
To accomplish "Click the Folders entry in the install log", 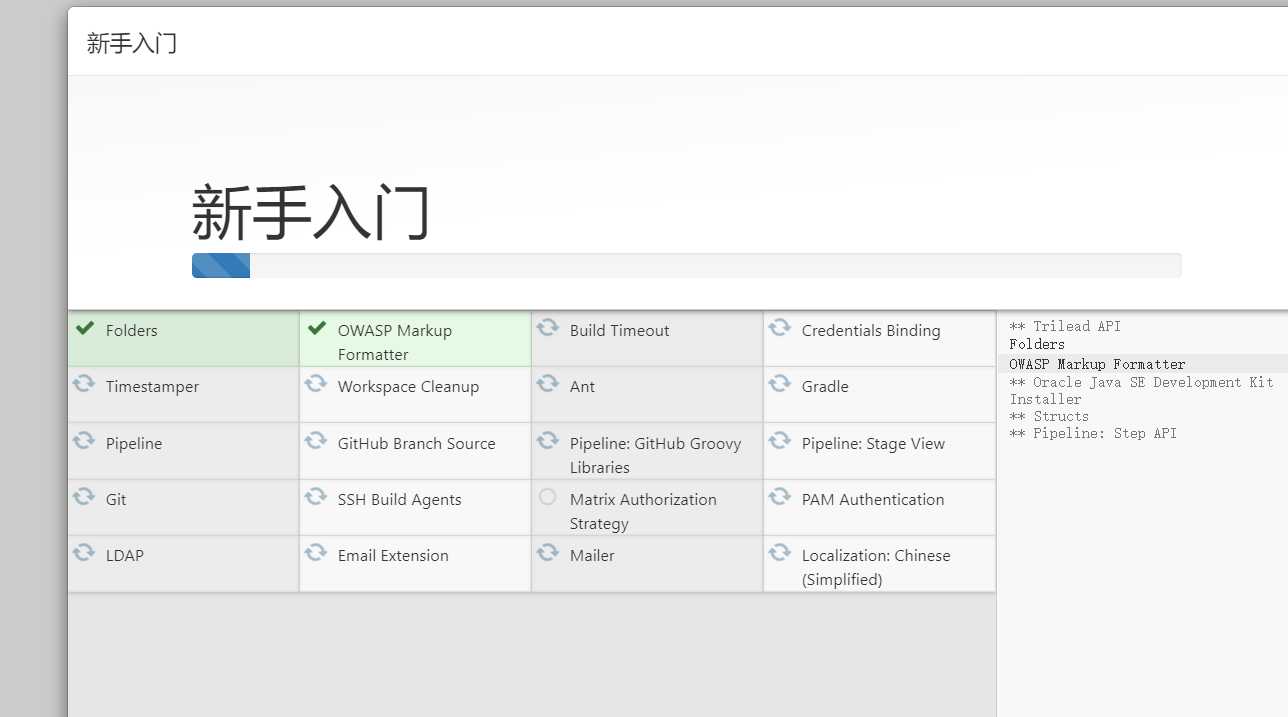I will point(1037,345).
